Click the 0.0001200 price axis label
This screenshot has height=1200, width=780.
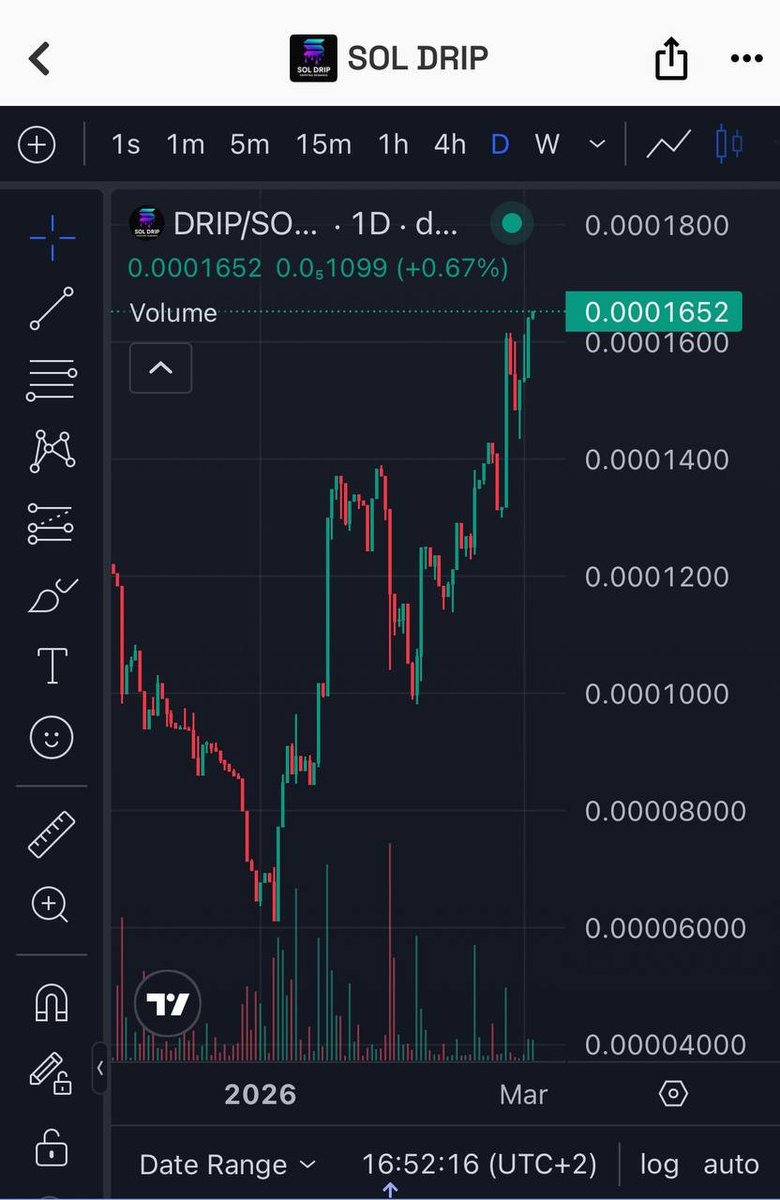click(657, 576)
